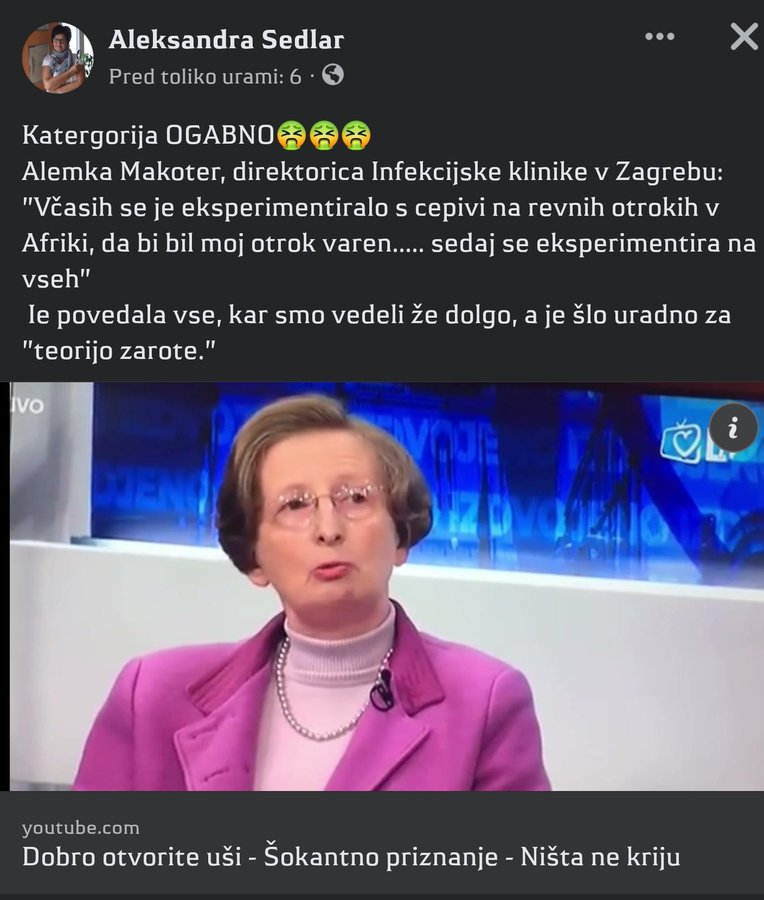The image size is (764, 900).
Task: Open the link "Dobro otvorite uši - Šokantno priznanje"
Action: coord(259,857)
